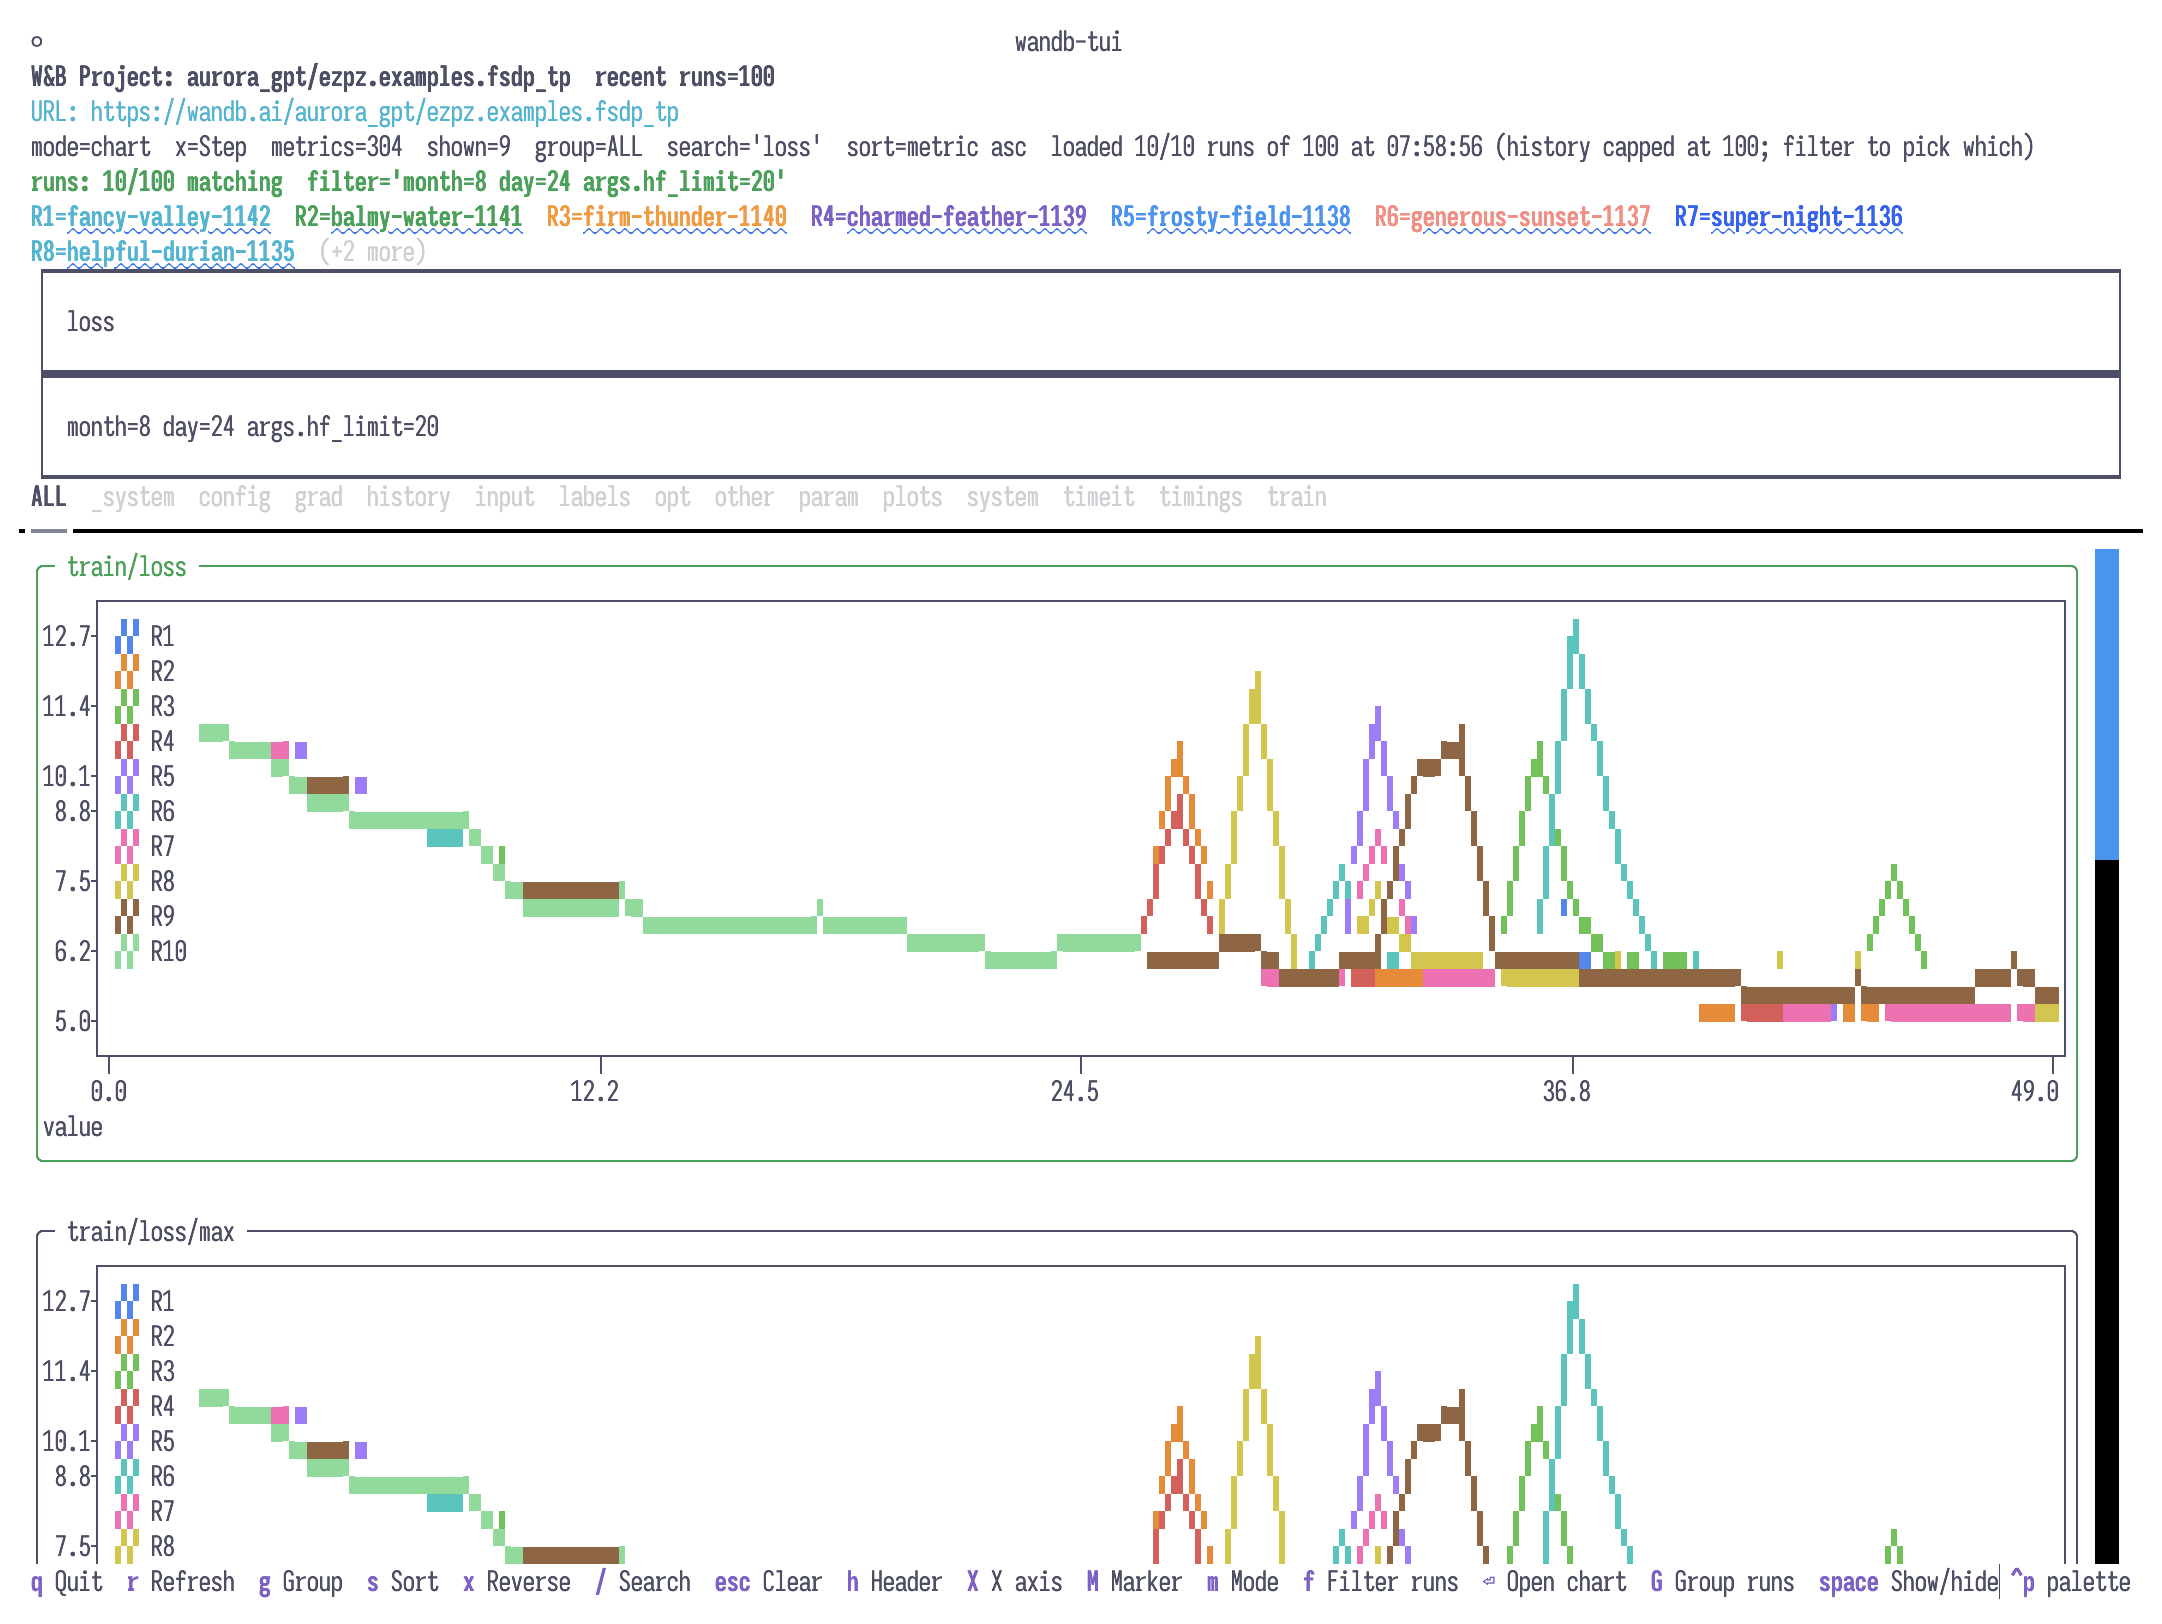
Task: Click g Group in the footer
Action: [x=301, y=1582]
